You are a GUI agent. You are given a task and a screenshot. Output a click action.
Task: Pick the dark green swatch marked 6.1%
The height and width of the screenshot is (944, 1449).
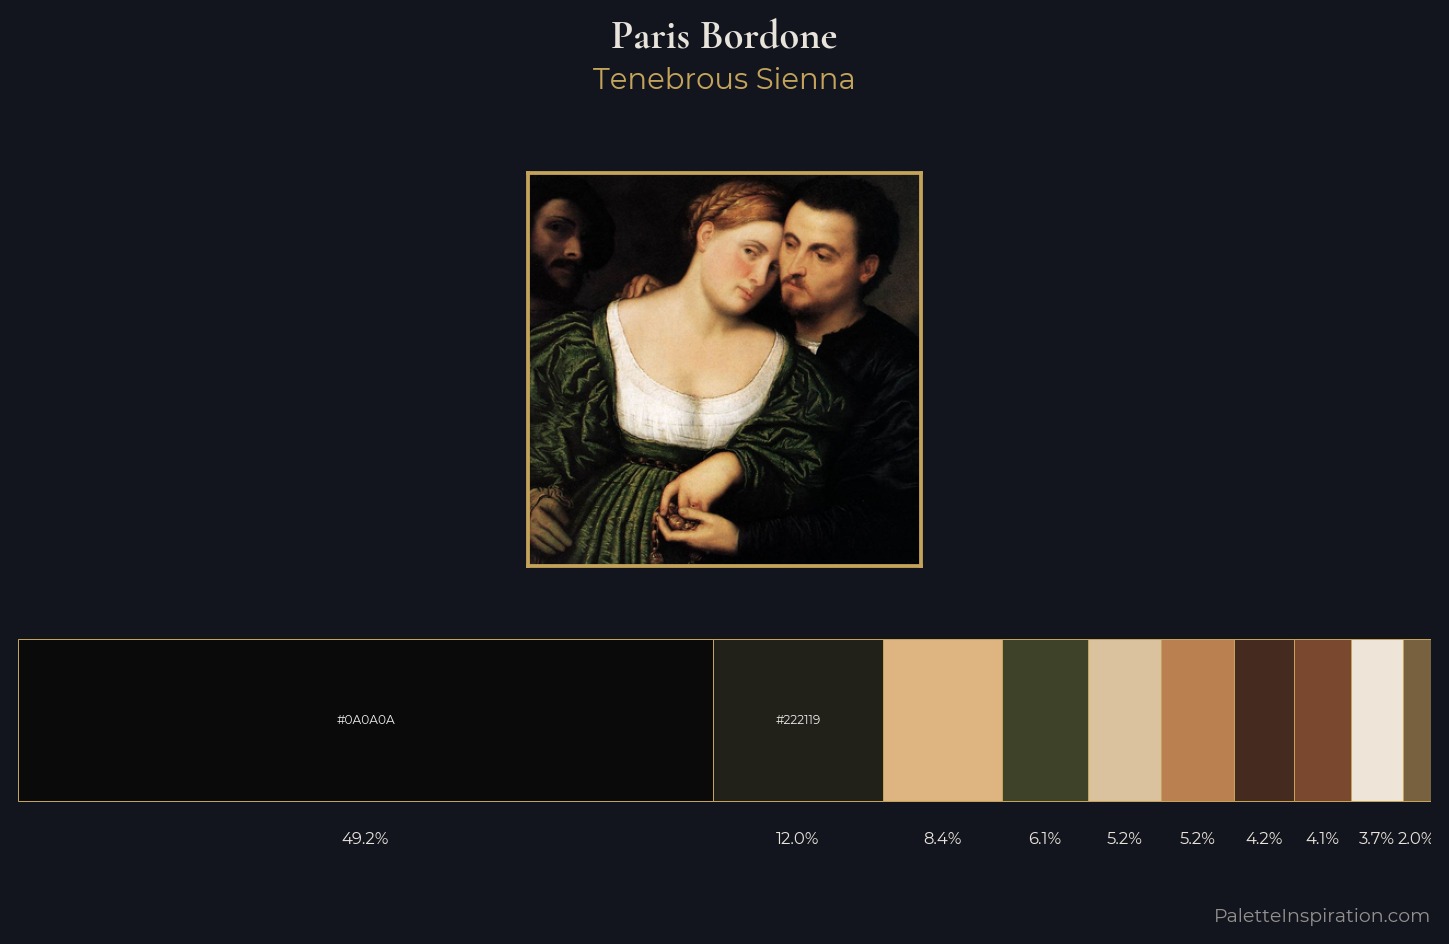(1045, 720)
